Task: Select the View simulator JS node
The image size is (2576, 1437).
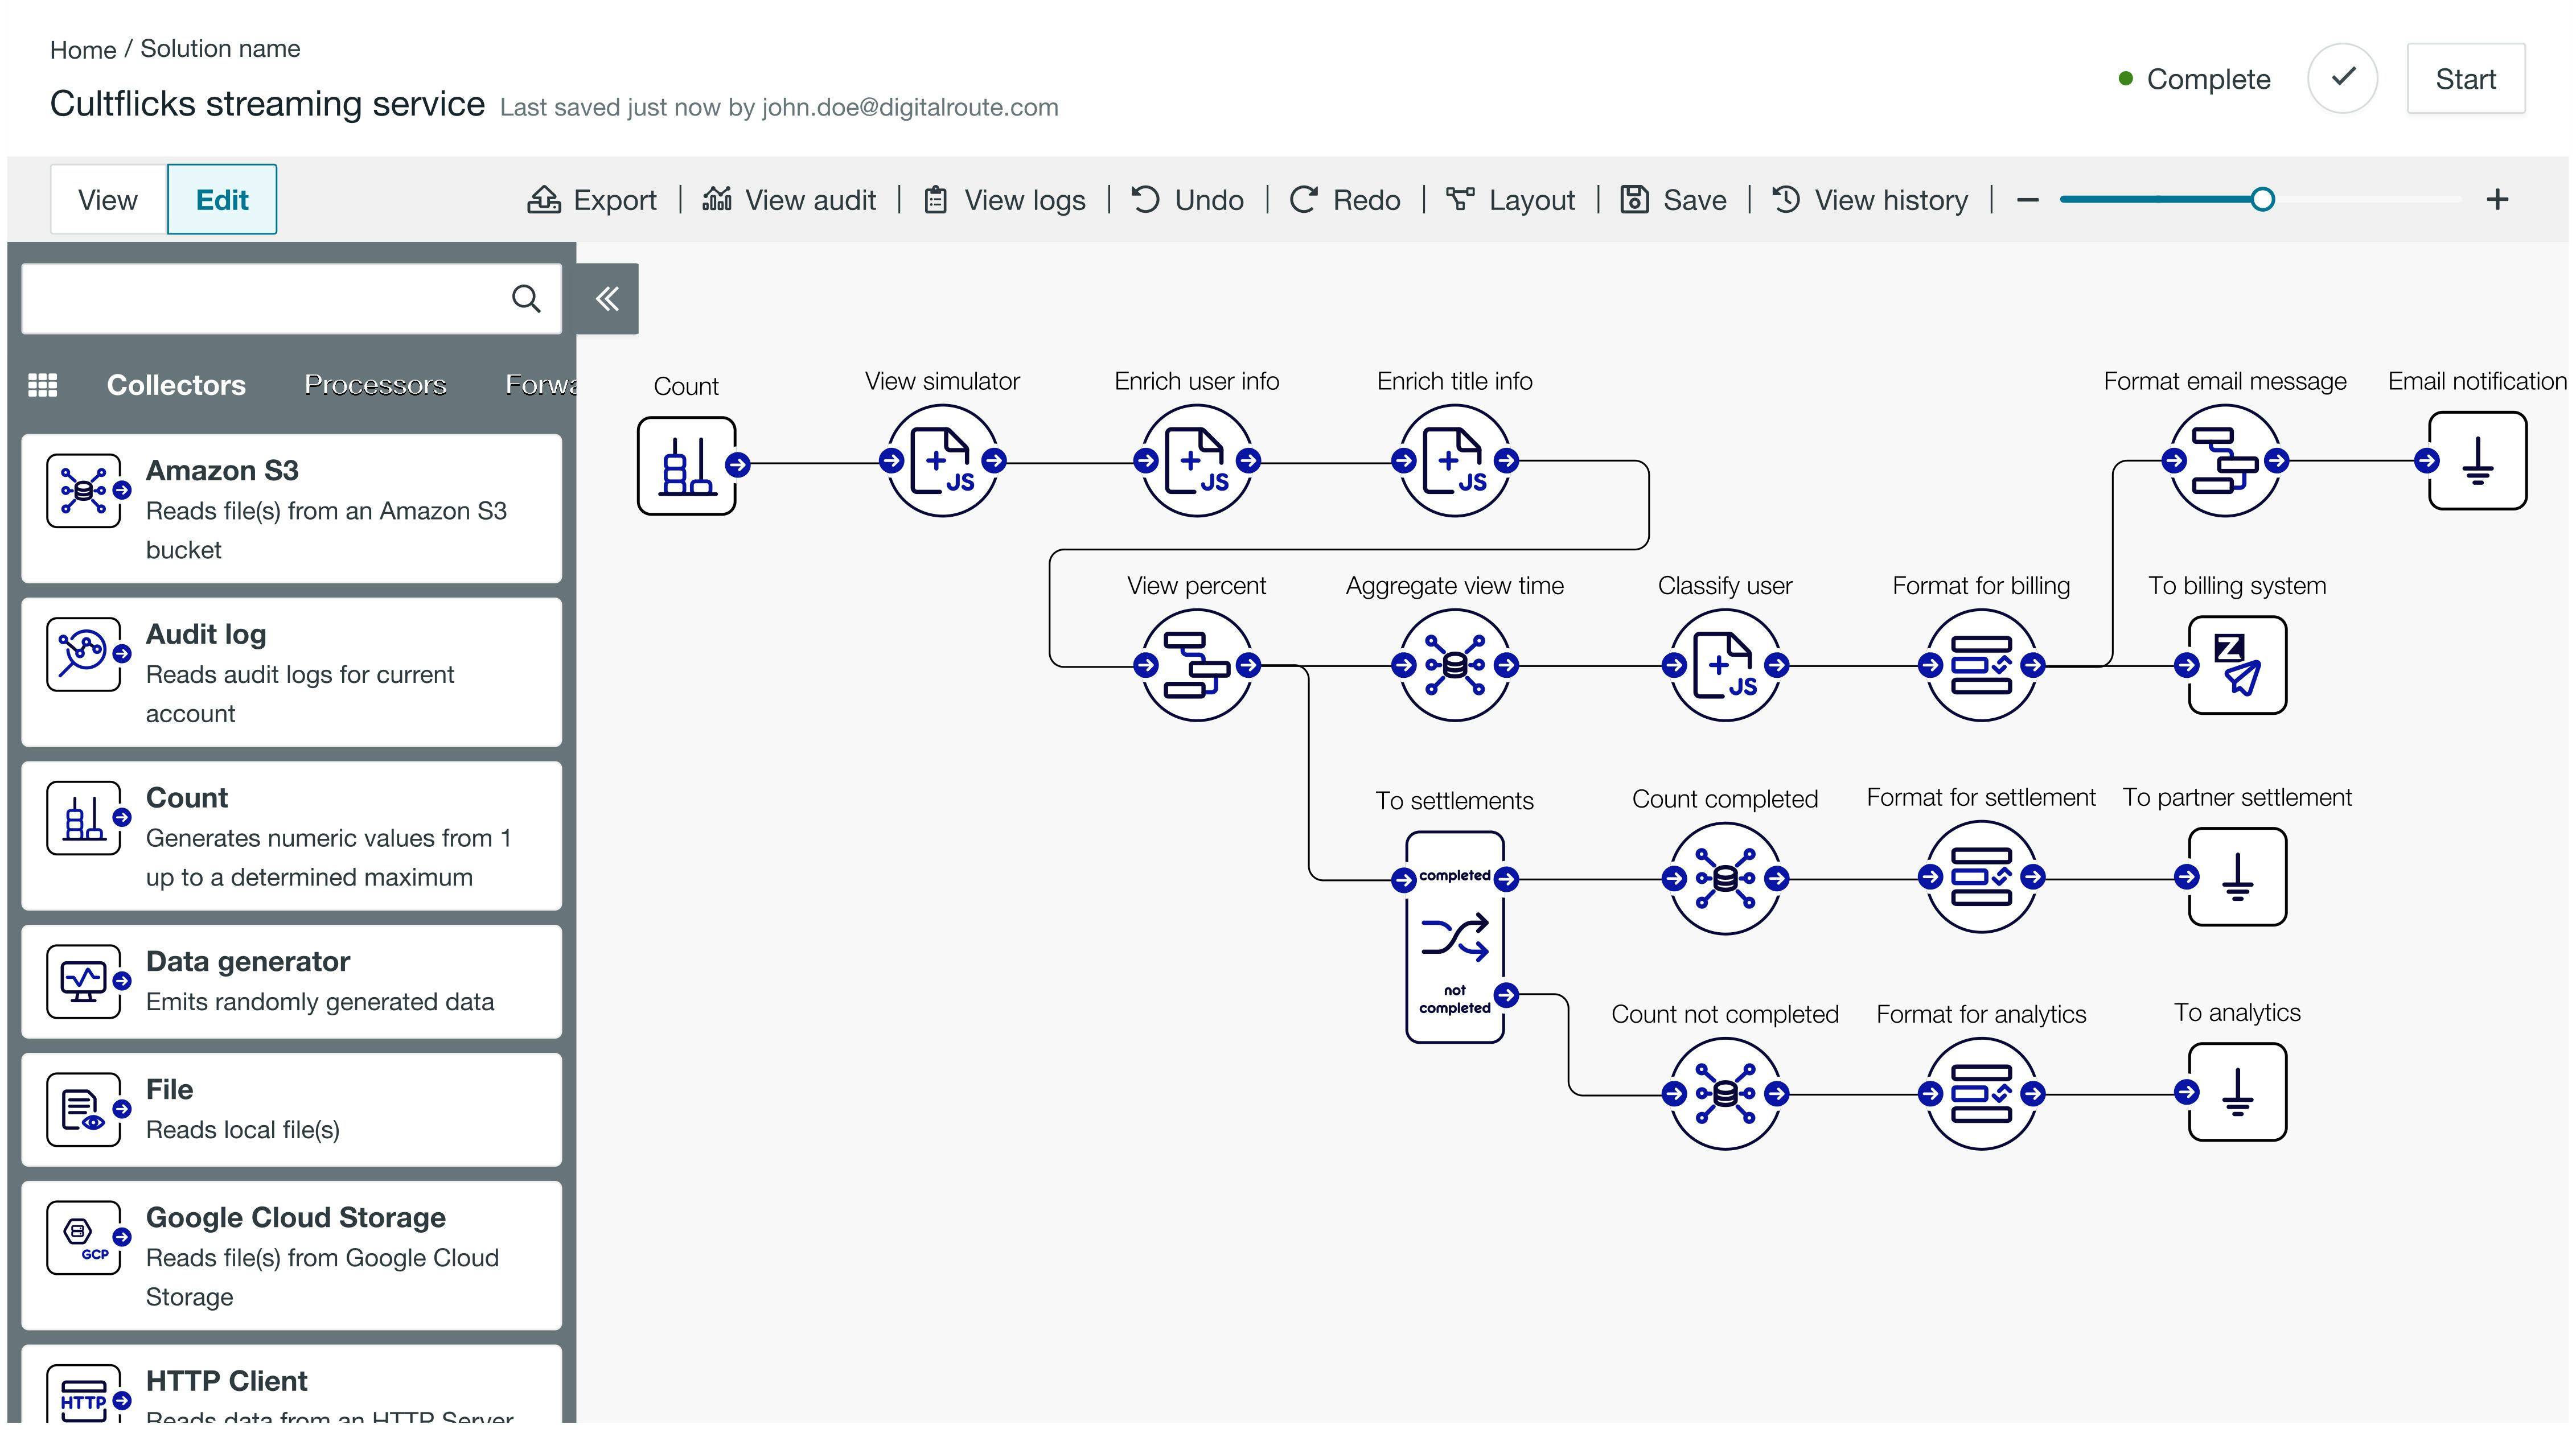Action: pyautogui.click(x=942, y=461)
